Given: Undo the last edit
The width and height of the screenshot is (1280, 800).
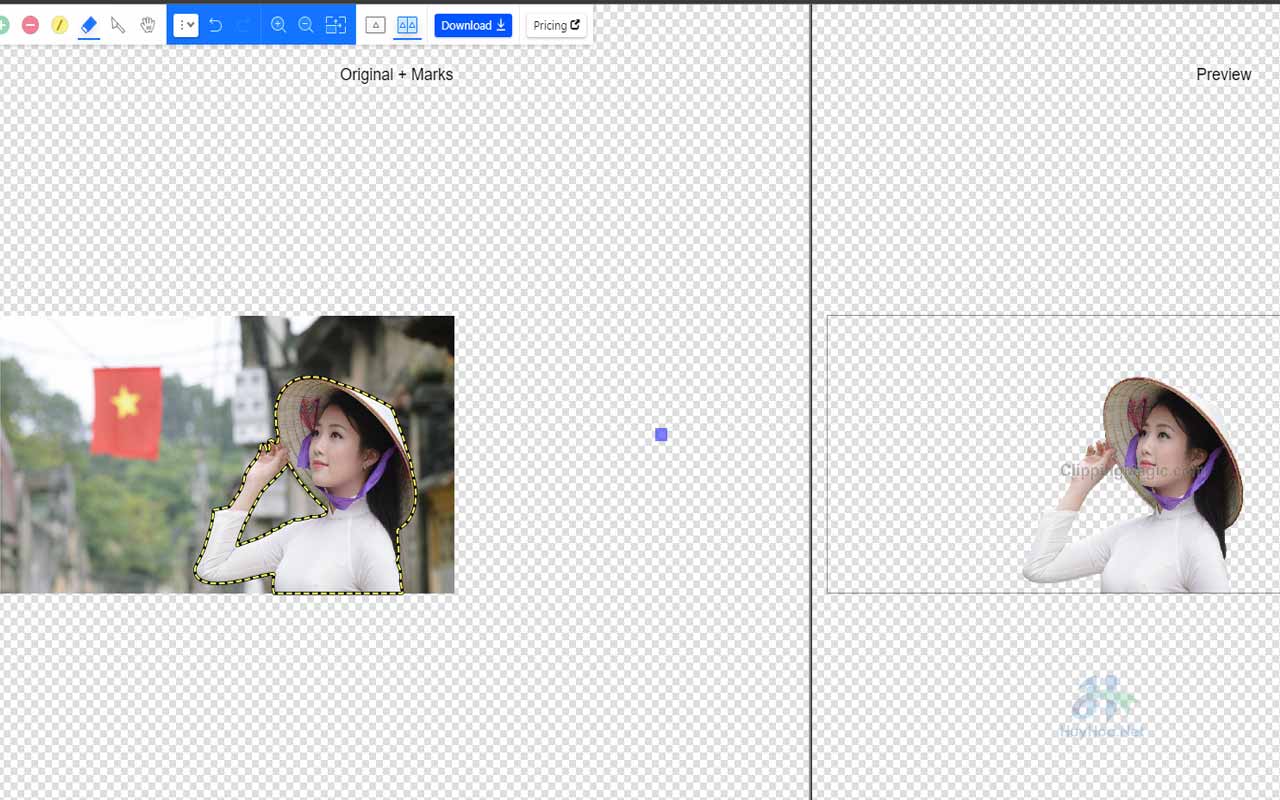Looking at the screenshot, I should (x=215, y=25).
